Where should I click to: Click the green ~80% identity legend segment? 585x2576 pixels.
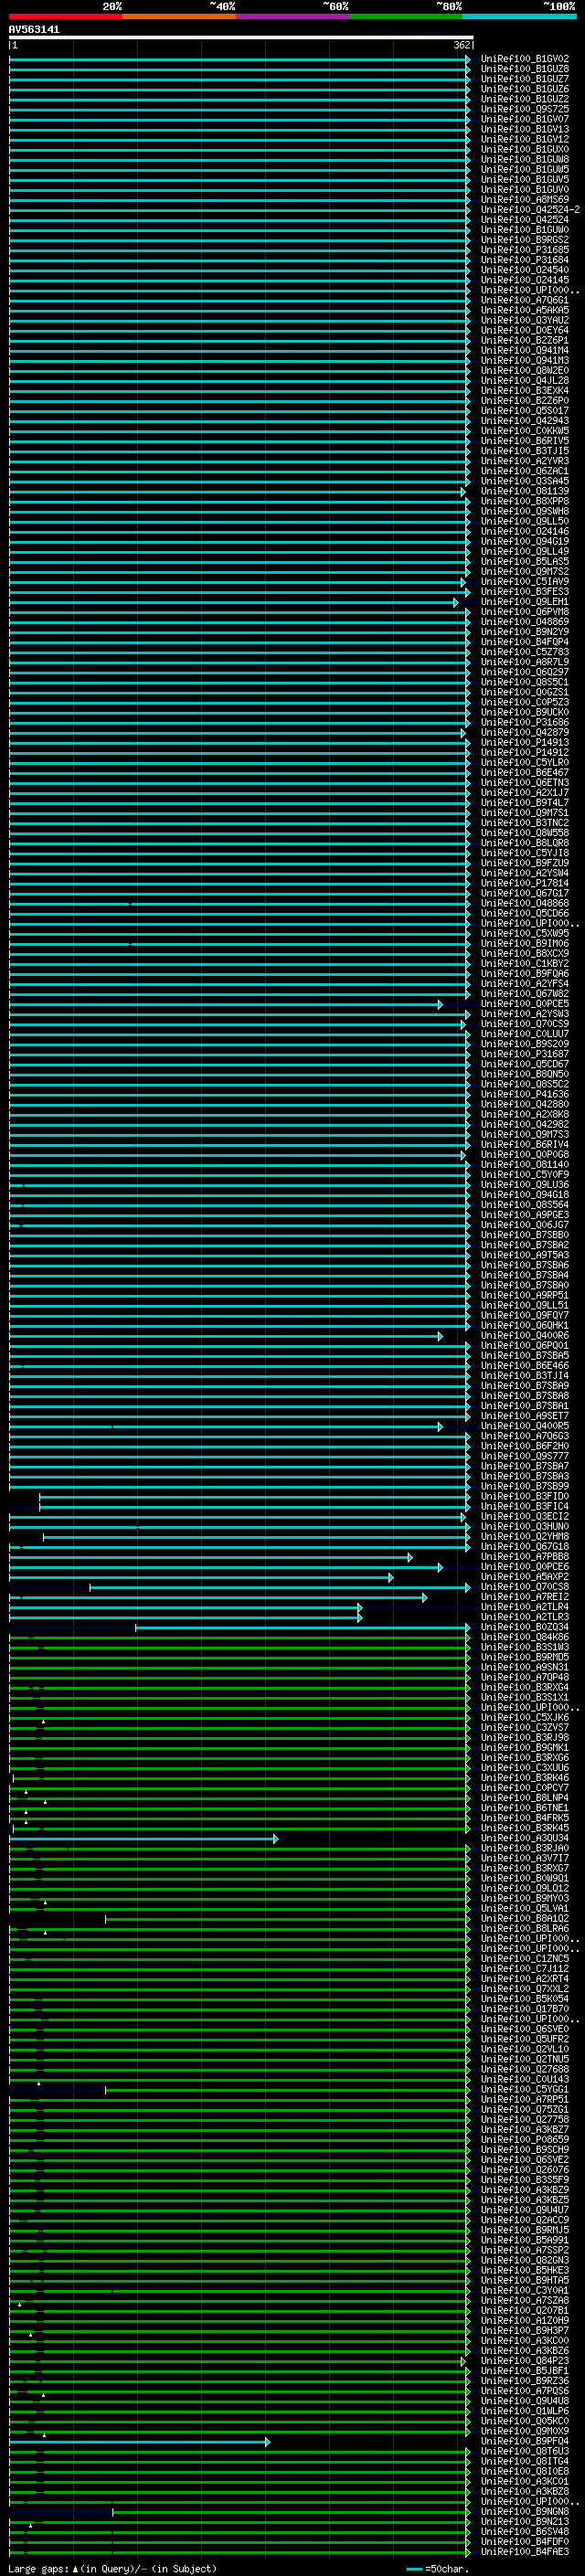[406, 16]
